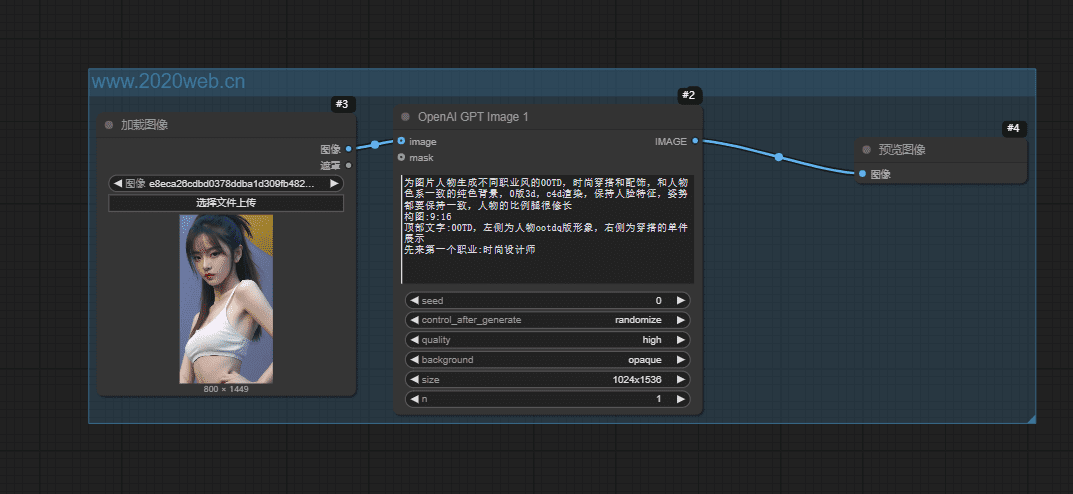Choose next quality option with right arrow
Screen dimensions: 1073x494
(681, 340)
